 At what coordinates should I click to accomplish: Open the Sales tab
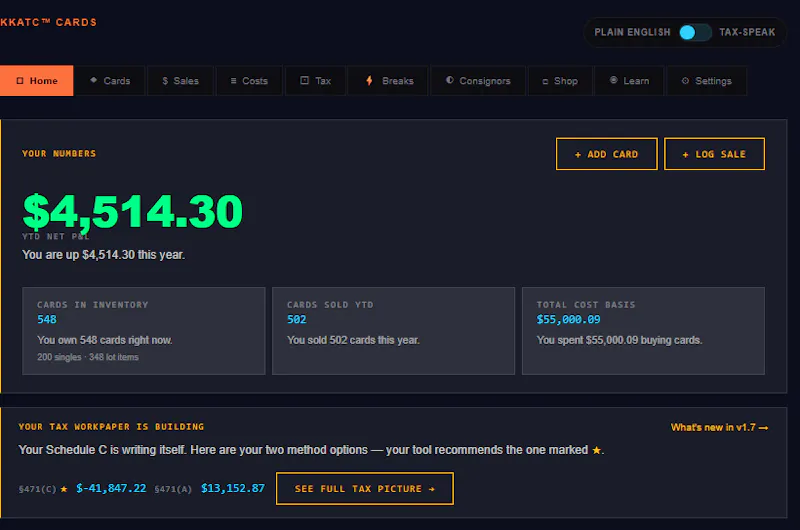[x=180, y=81]
